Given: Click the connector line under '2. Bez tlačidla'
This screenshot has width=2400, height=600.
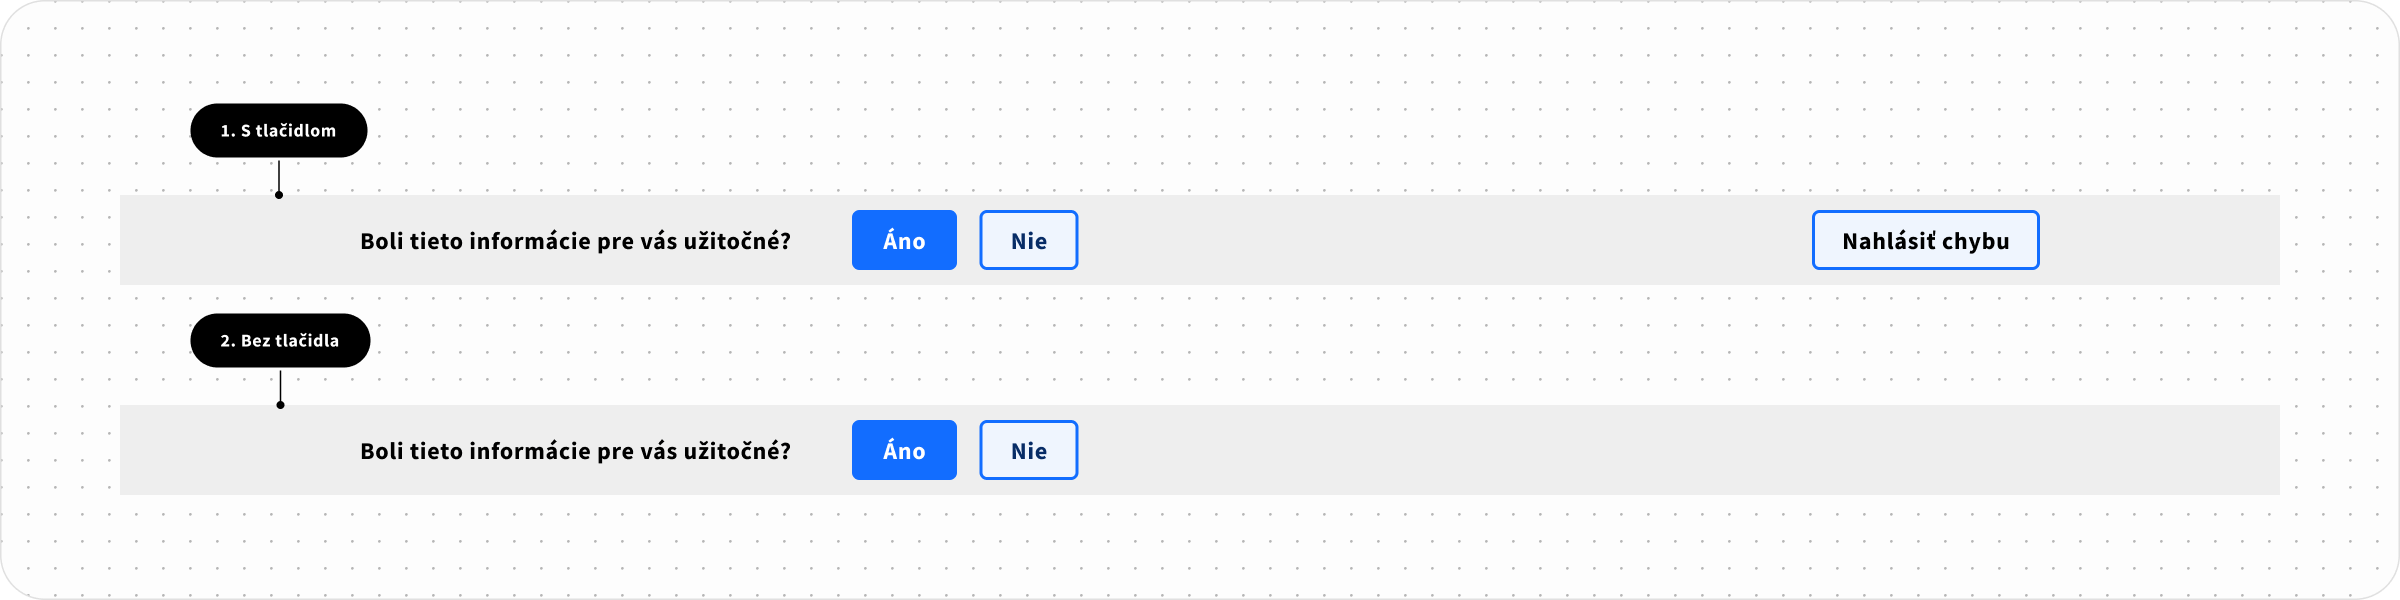Looking at the screenshot, I should 281,386.
